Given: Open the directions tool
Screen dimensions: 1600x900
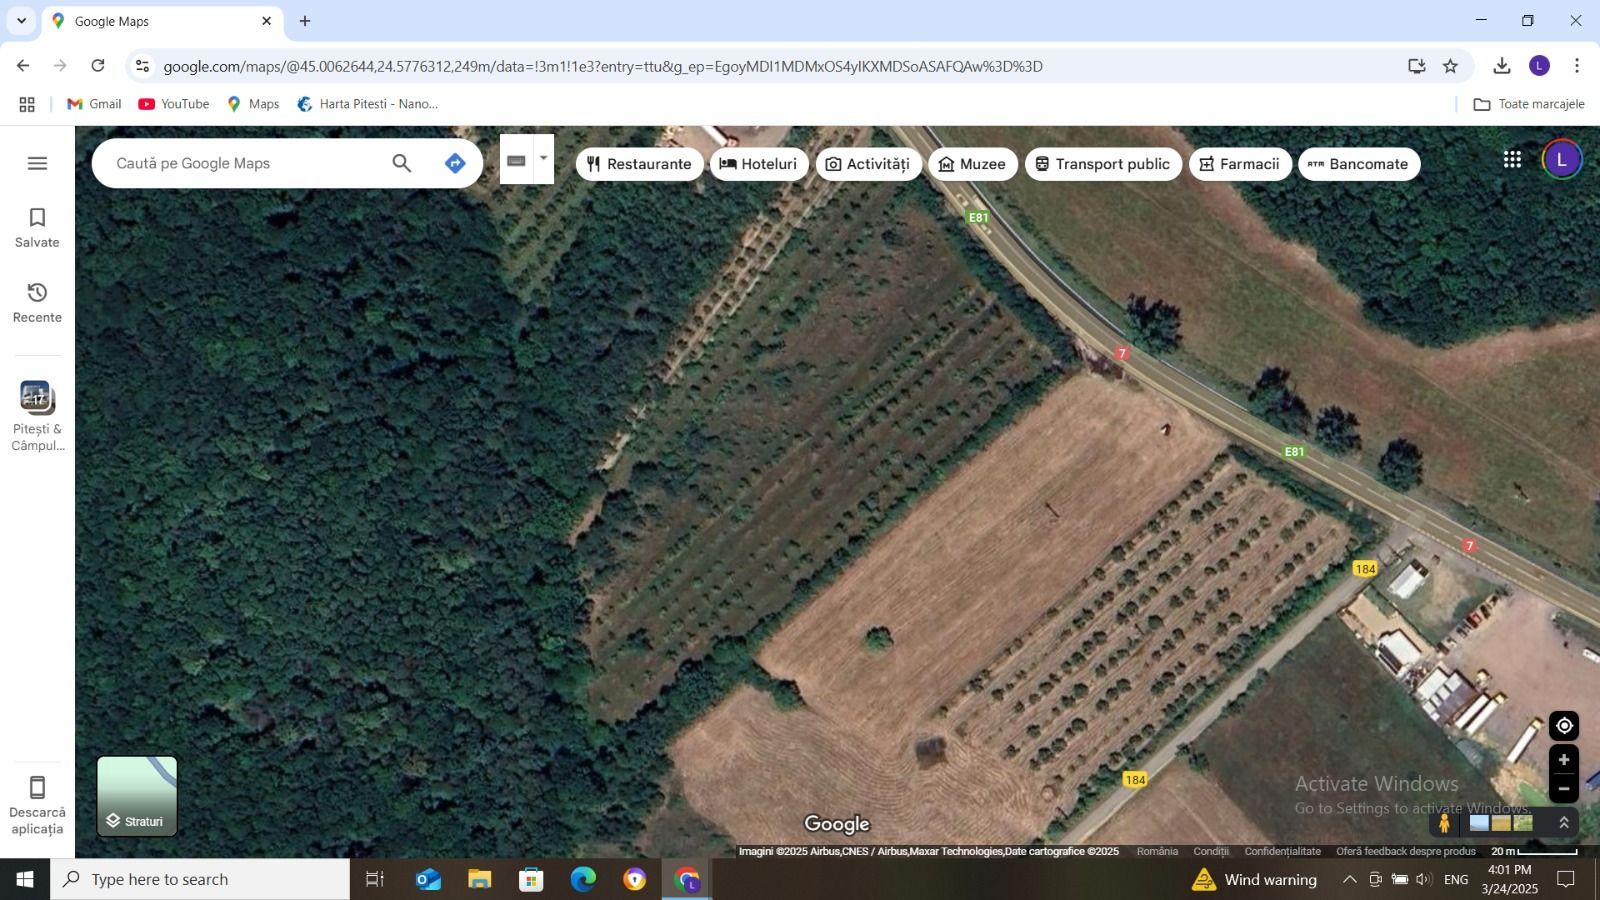Looking at the screenshot, I should [454, 162].
